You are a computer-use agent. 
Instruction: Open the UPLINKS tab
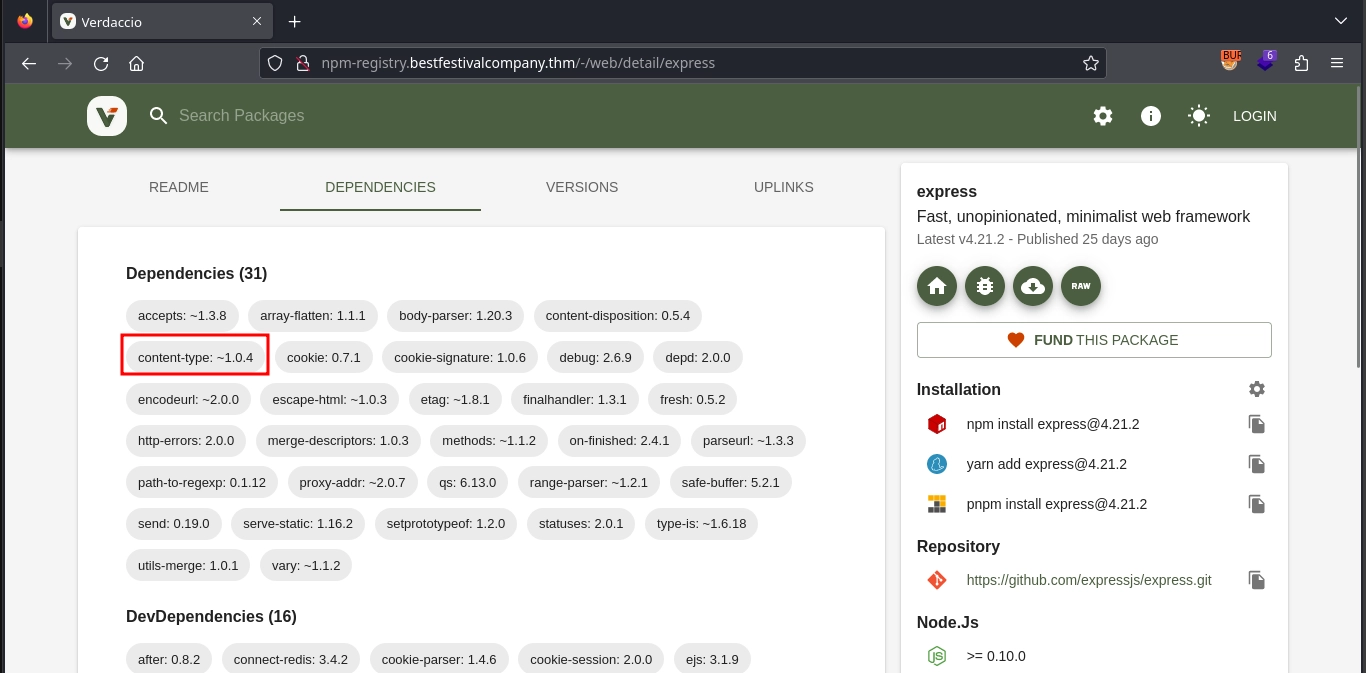click(784, 187)
